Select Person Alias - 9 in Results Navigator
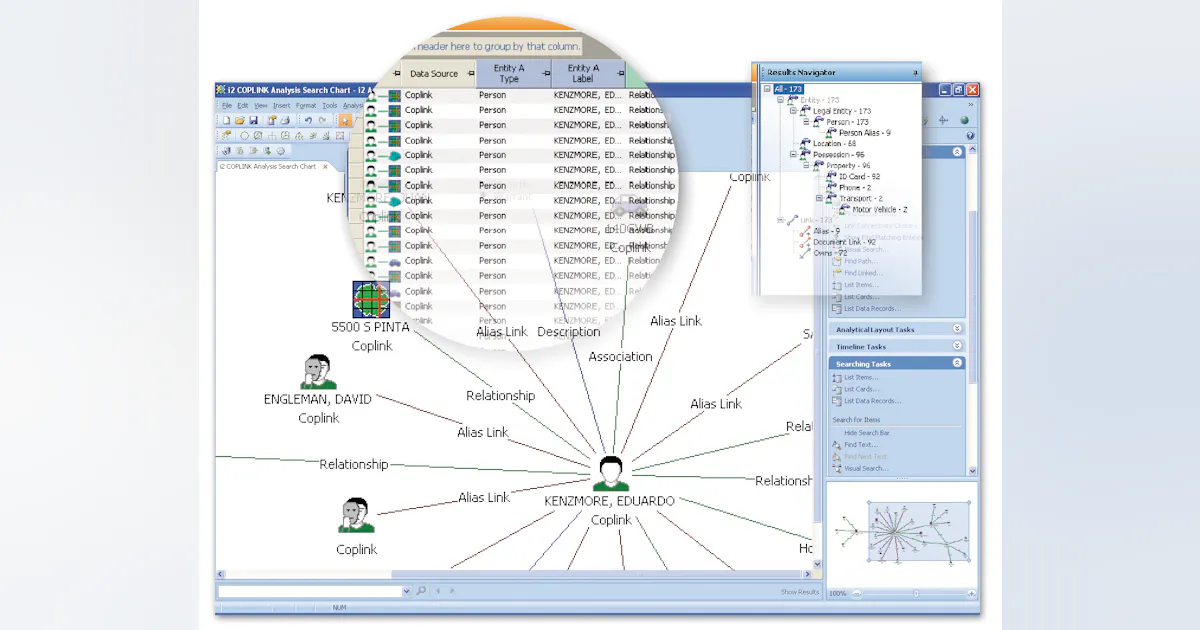 864,133
